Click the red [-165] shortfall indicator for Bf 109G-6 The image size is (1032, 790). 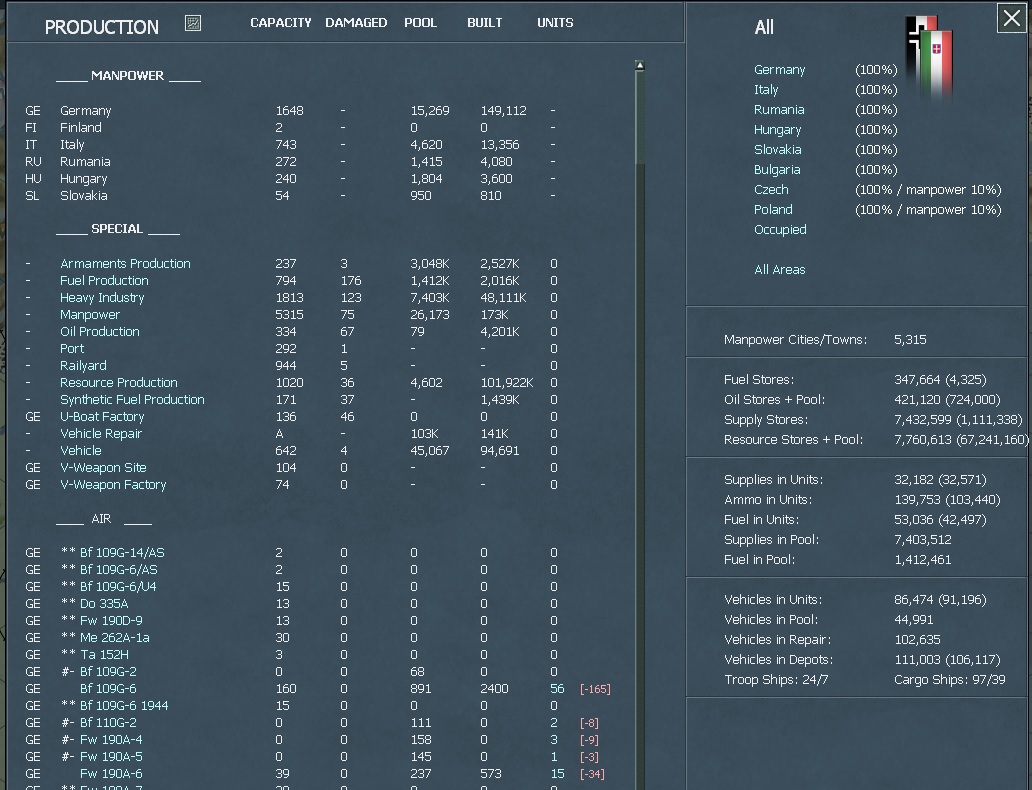click(x=597, y=688)
